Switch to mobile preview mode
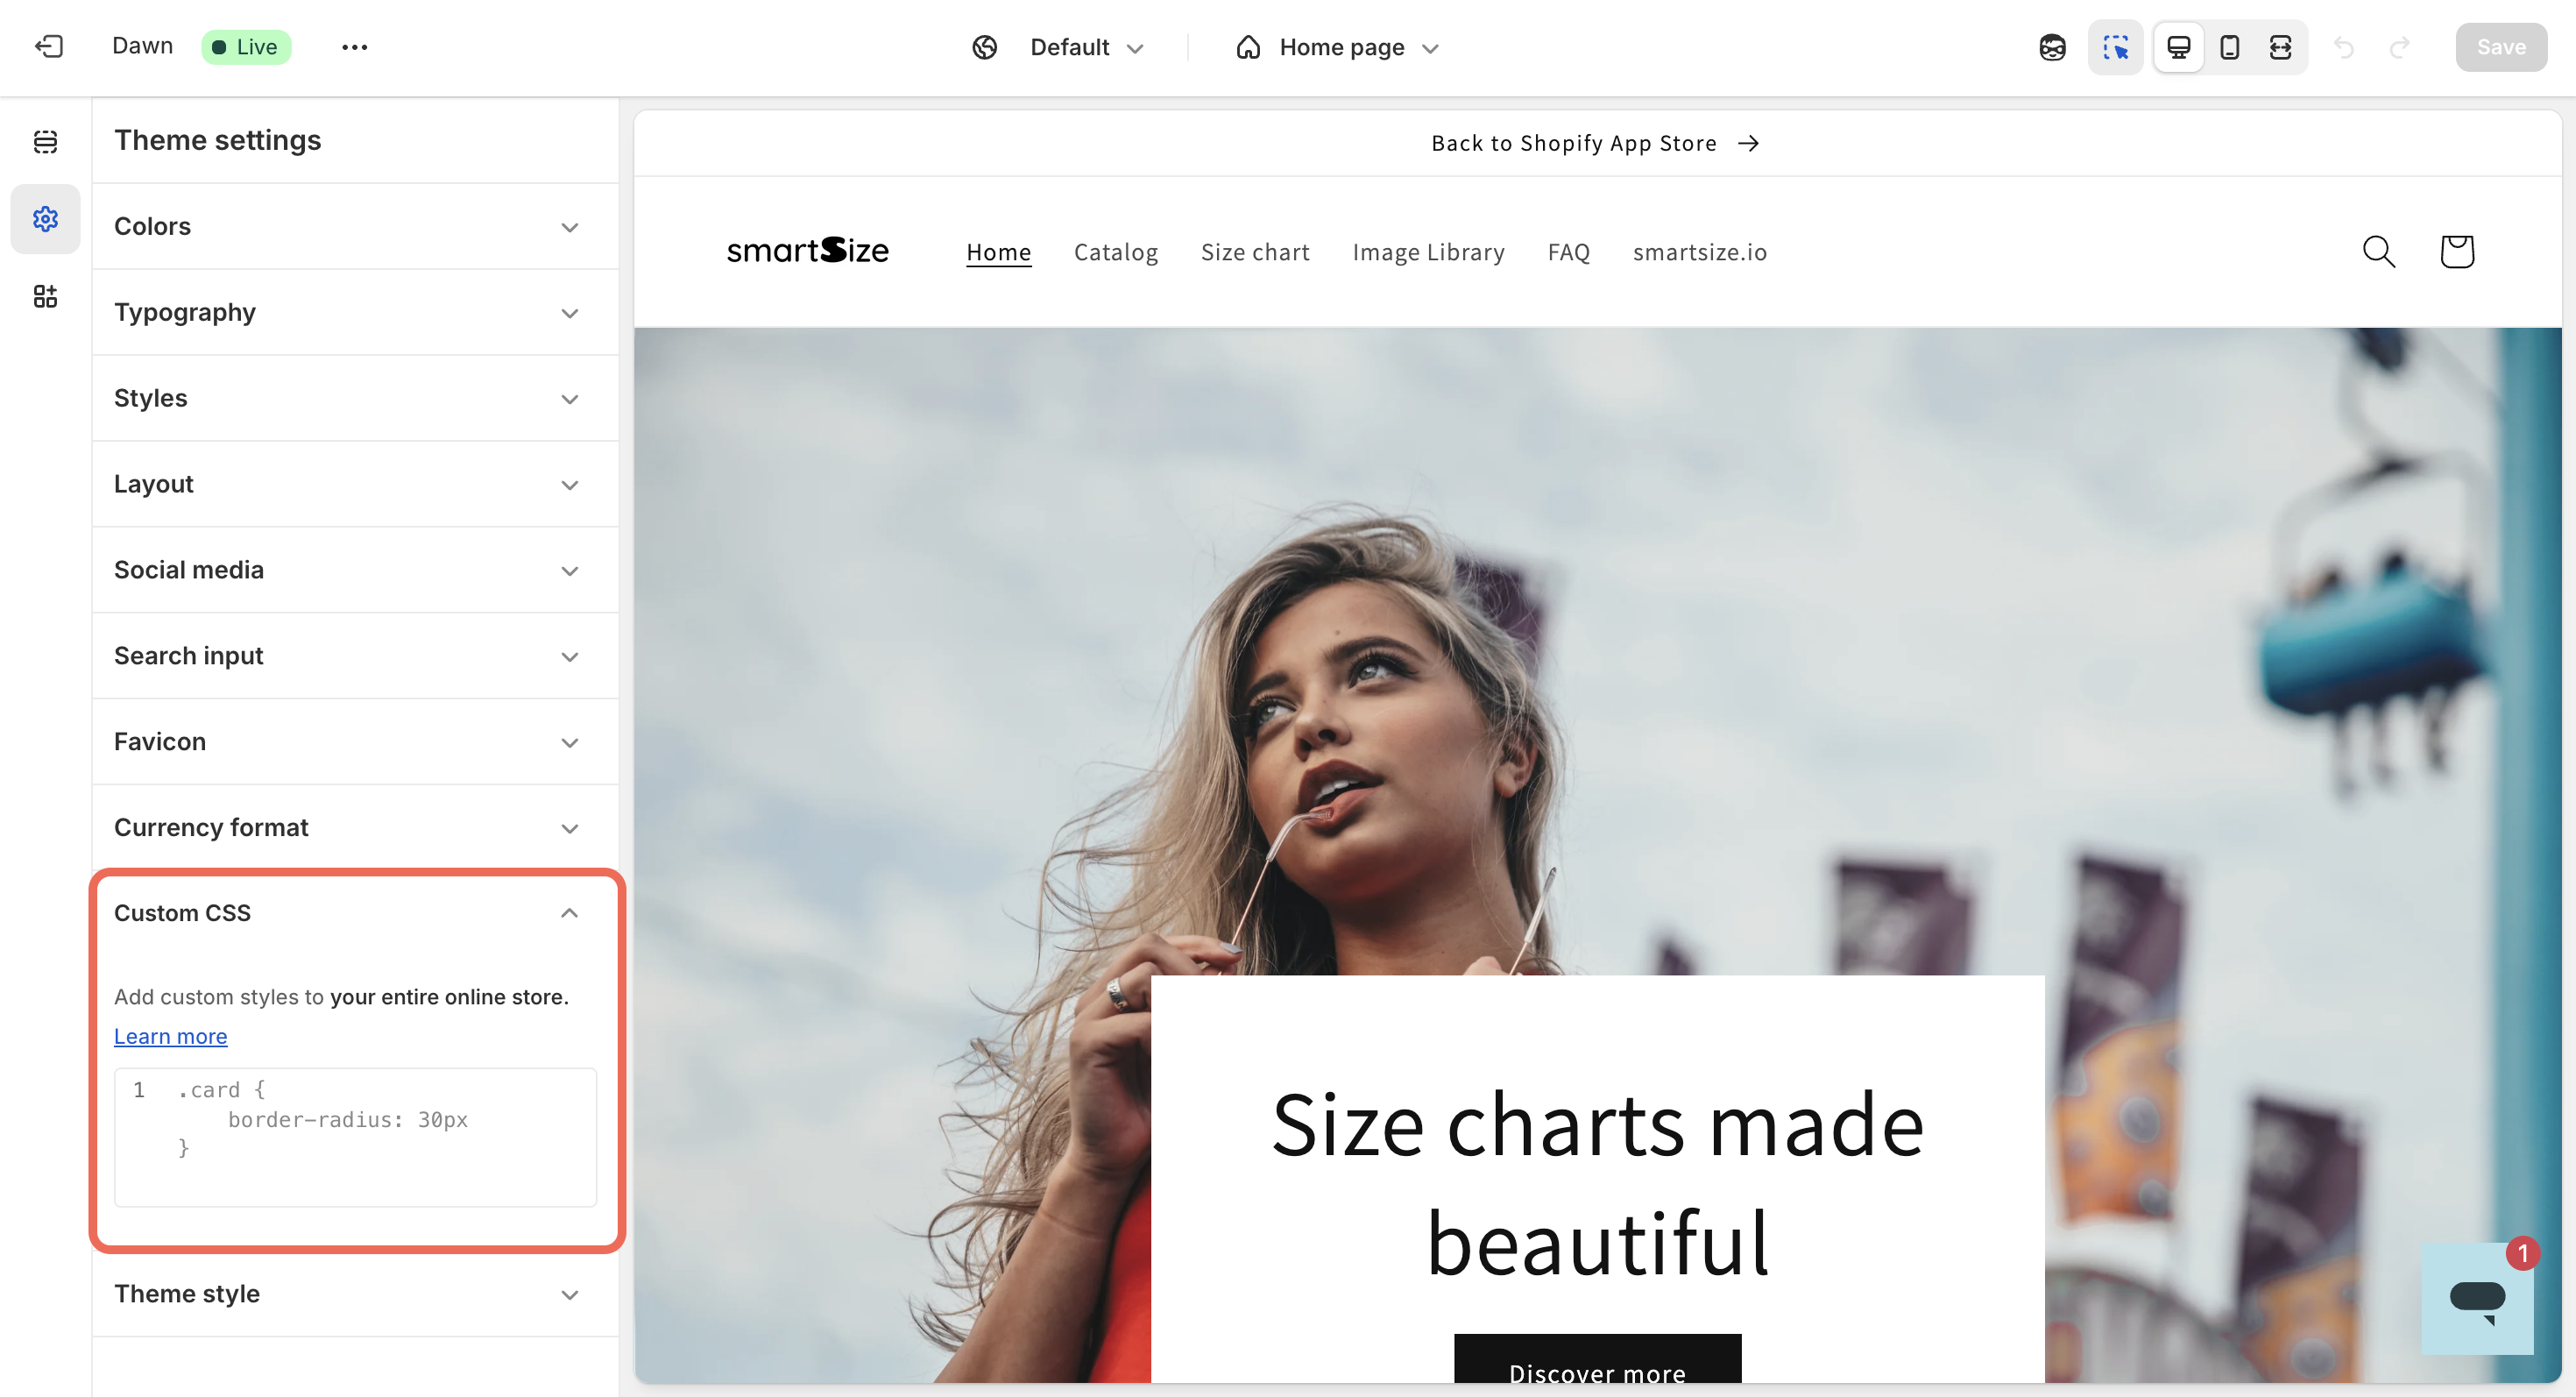 (x=2230, y=47)
